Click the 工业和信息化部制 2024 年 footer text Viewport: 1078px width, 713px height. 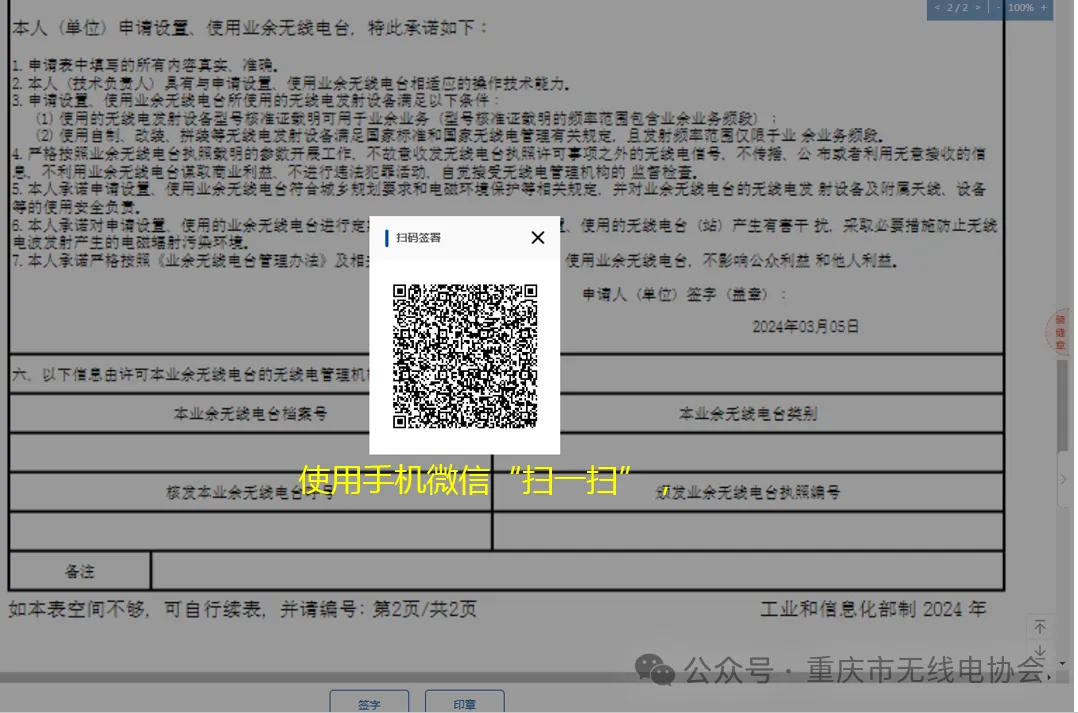[873, 609]
